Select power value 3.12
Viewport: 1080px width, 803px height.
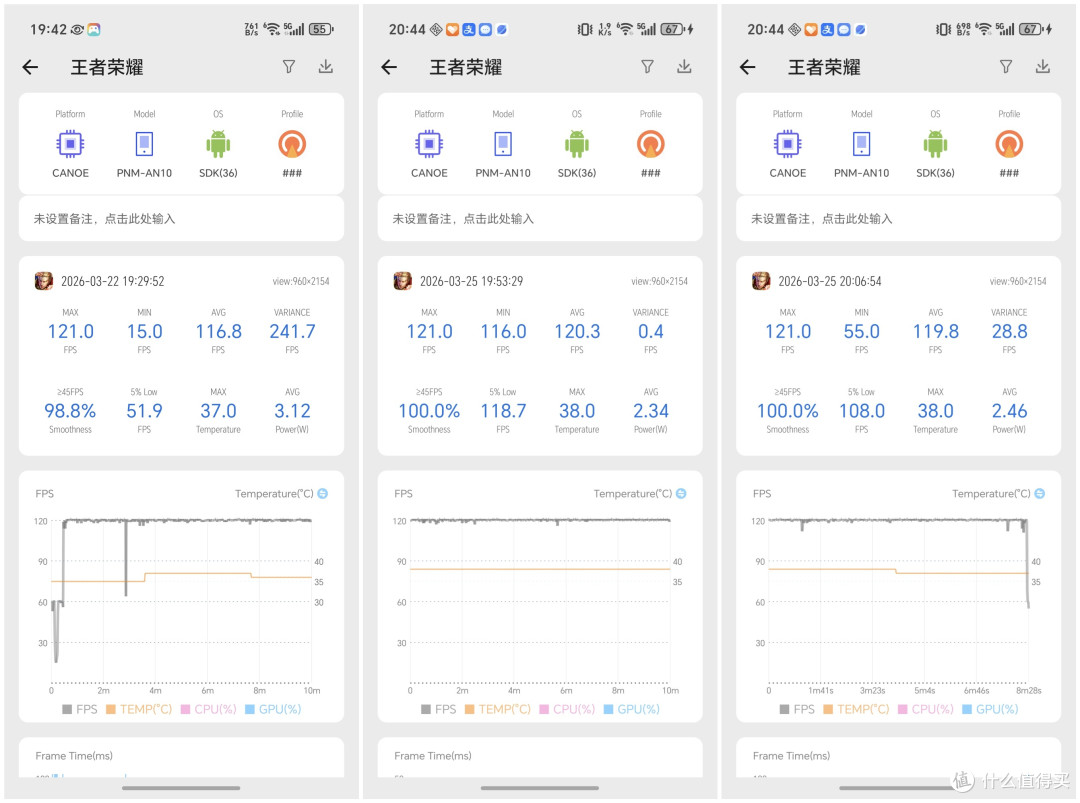[292, 411]
